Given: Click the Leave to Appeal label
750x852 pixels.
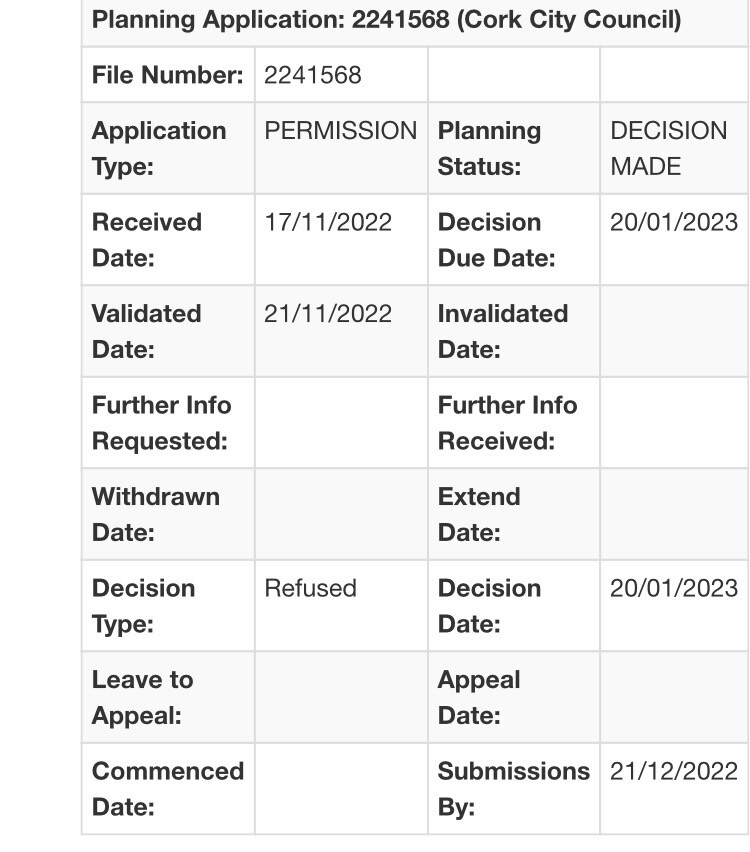Looking at the screenshot, I should click(x=142, y=697).
